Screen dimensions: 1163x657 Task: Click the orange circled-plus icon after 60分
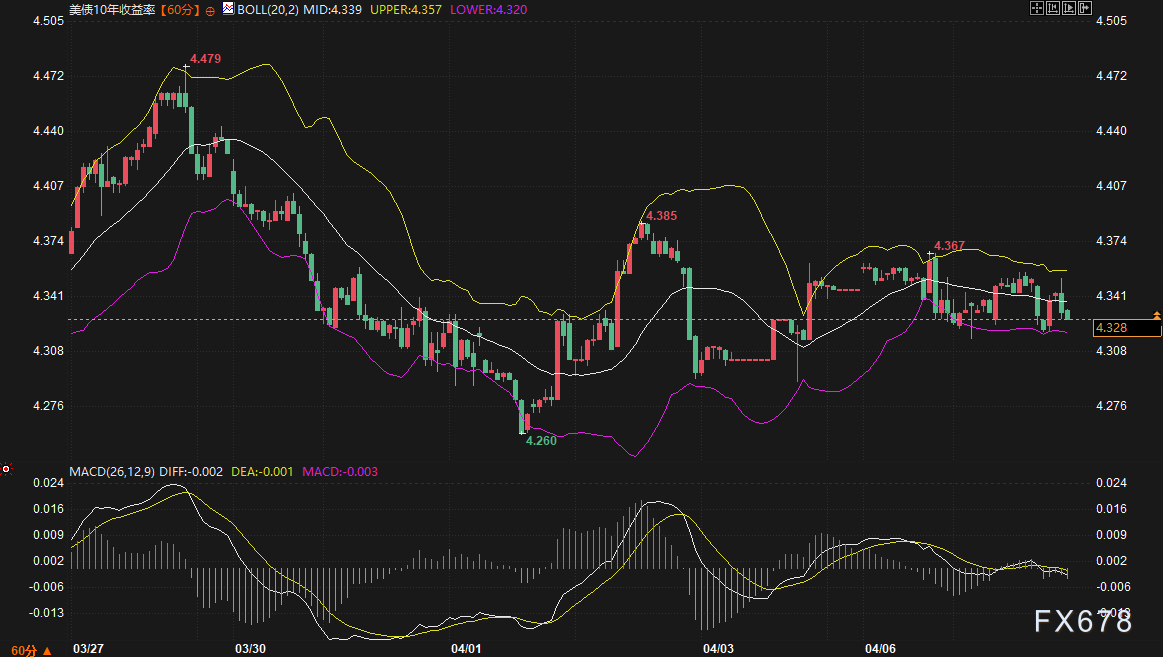point(211,9)
